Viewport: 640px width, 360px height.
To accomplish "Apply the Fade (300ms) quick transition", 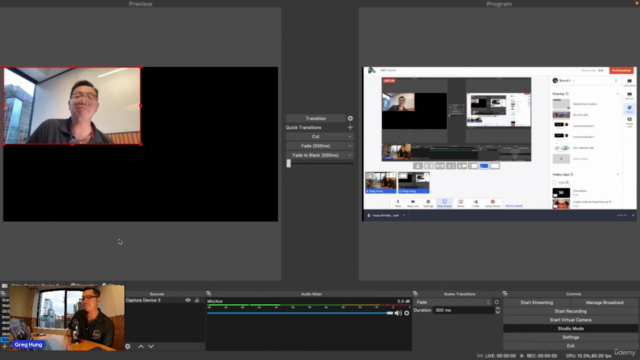I will [316, 146].
